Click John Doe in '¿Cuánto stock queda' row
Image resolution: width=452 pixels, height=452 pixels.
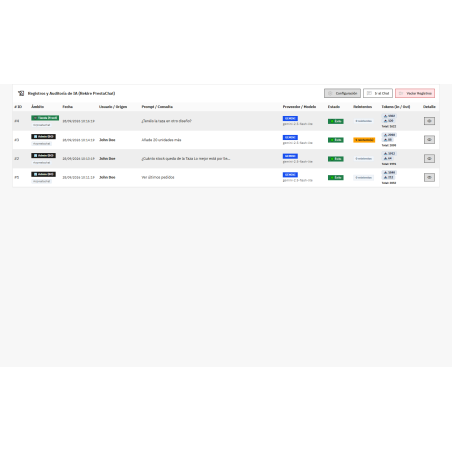pos(107,159)
